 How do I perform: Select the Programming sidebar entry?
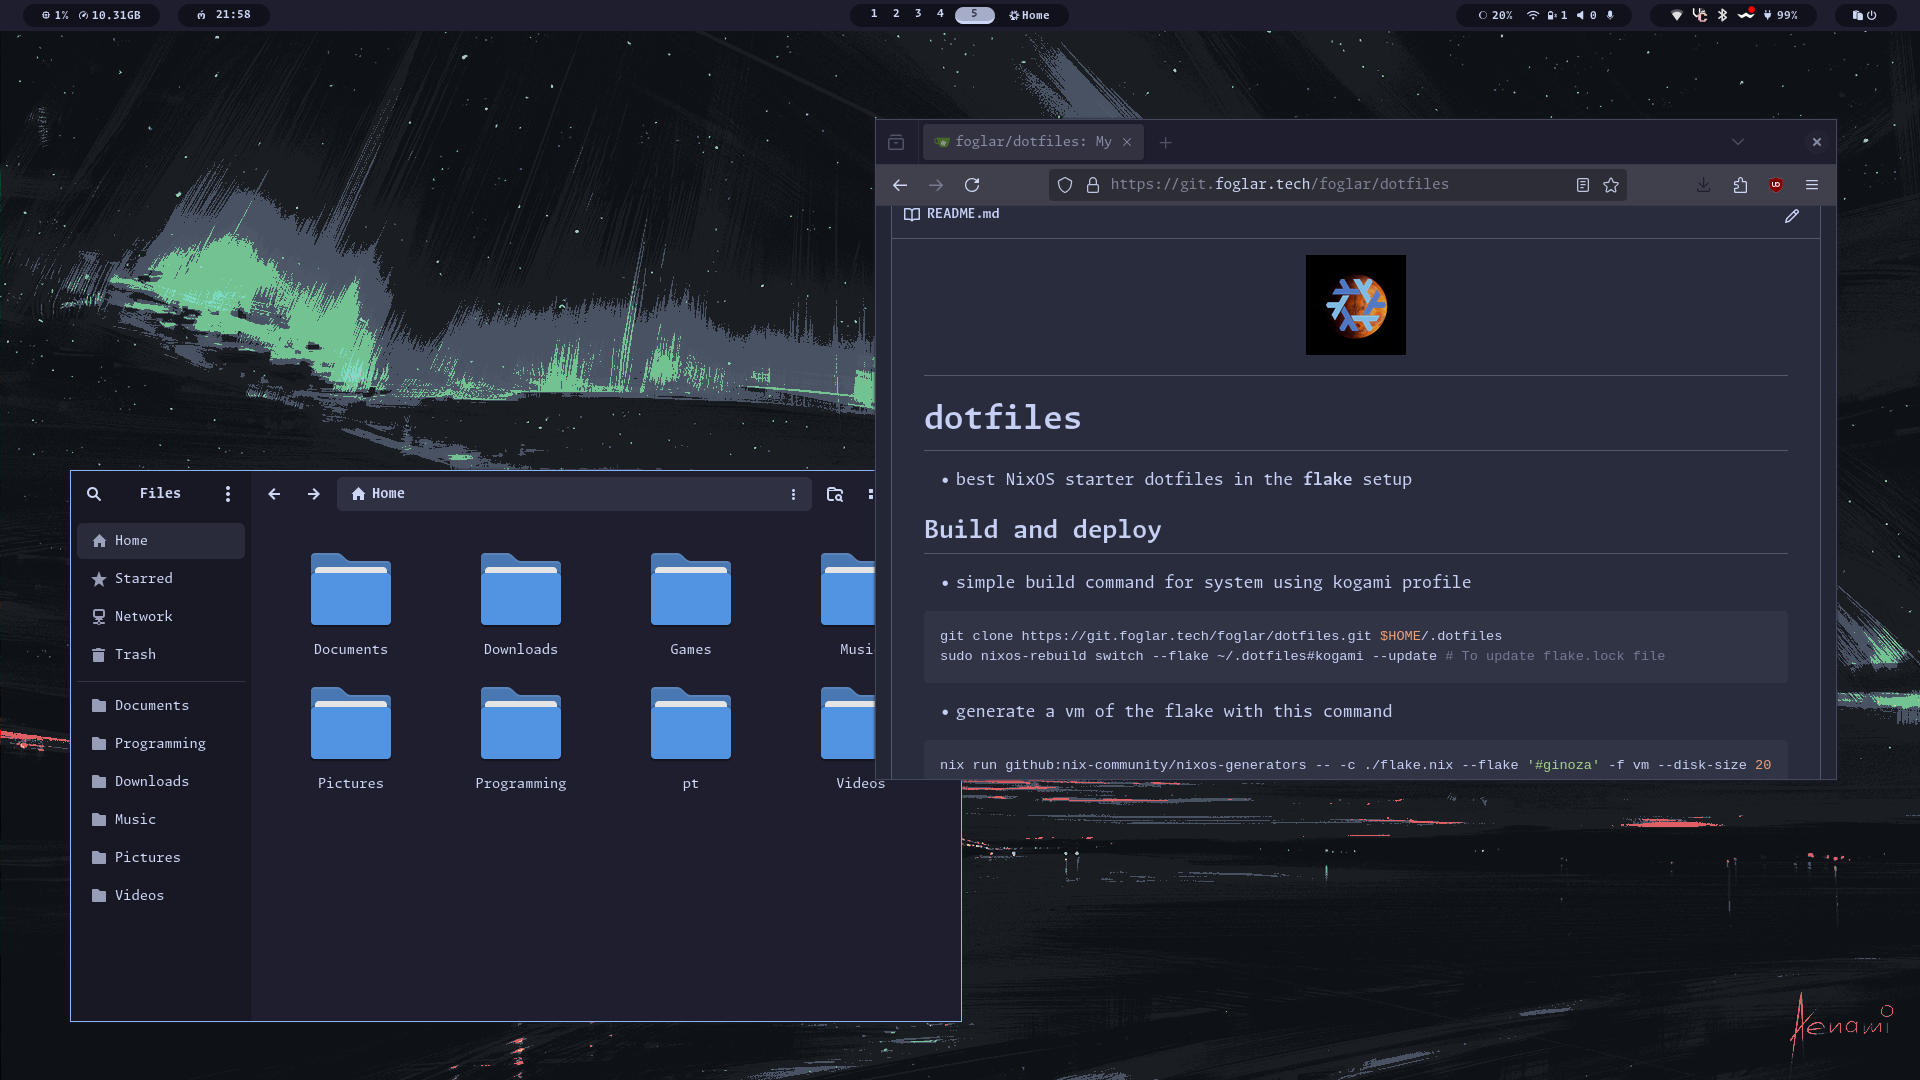pyautogui.click(x=160, y=743)
